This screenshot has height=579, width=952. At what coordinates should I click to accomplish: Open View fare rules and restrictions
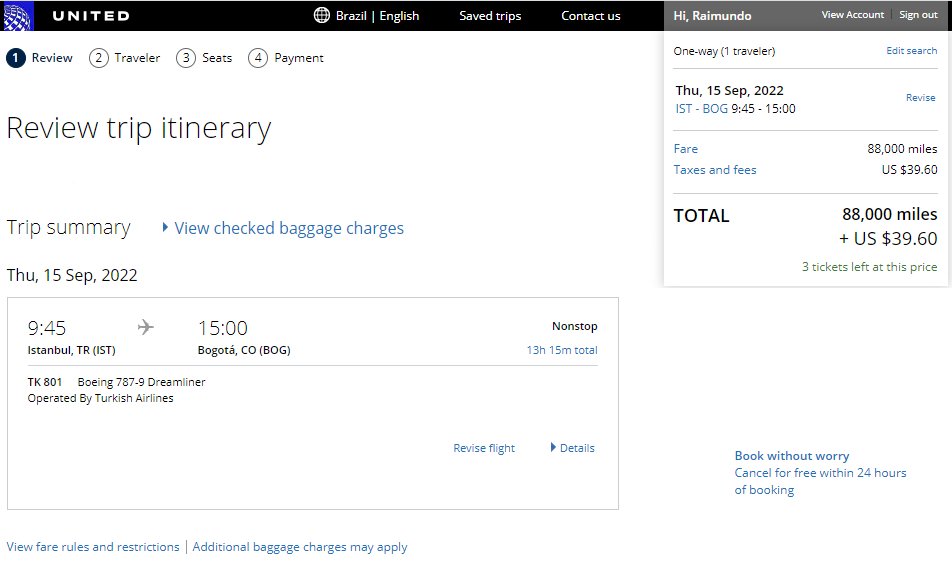93,546
